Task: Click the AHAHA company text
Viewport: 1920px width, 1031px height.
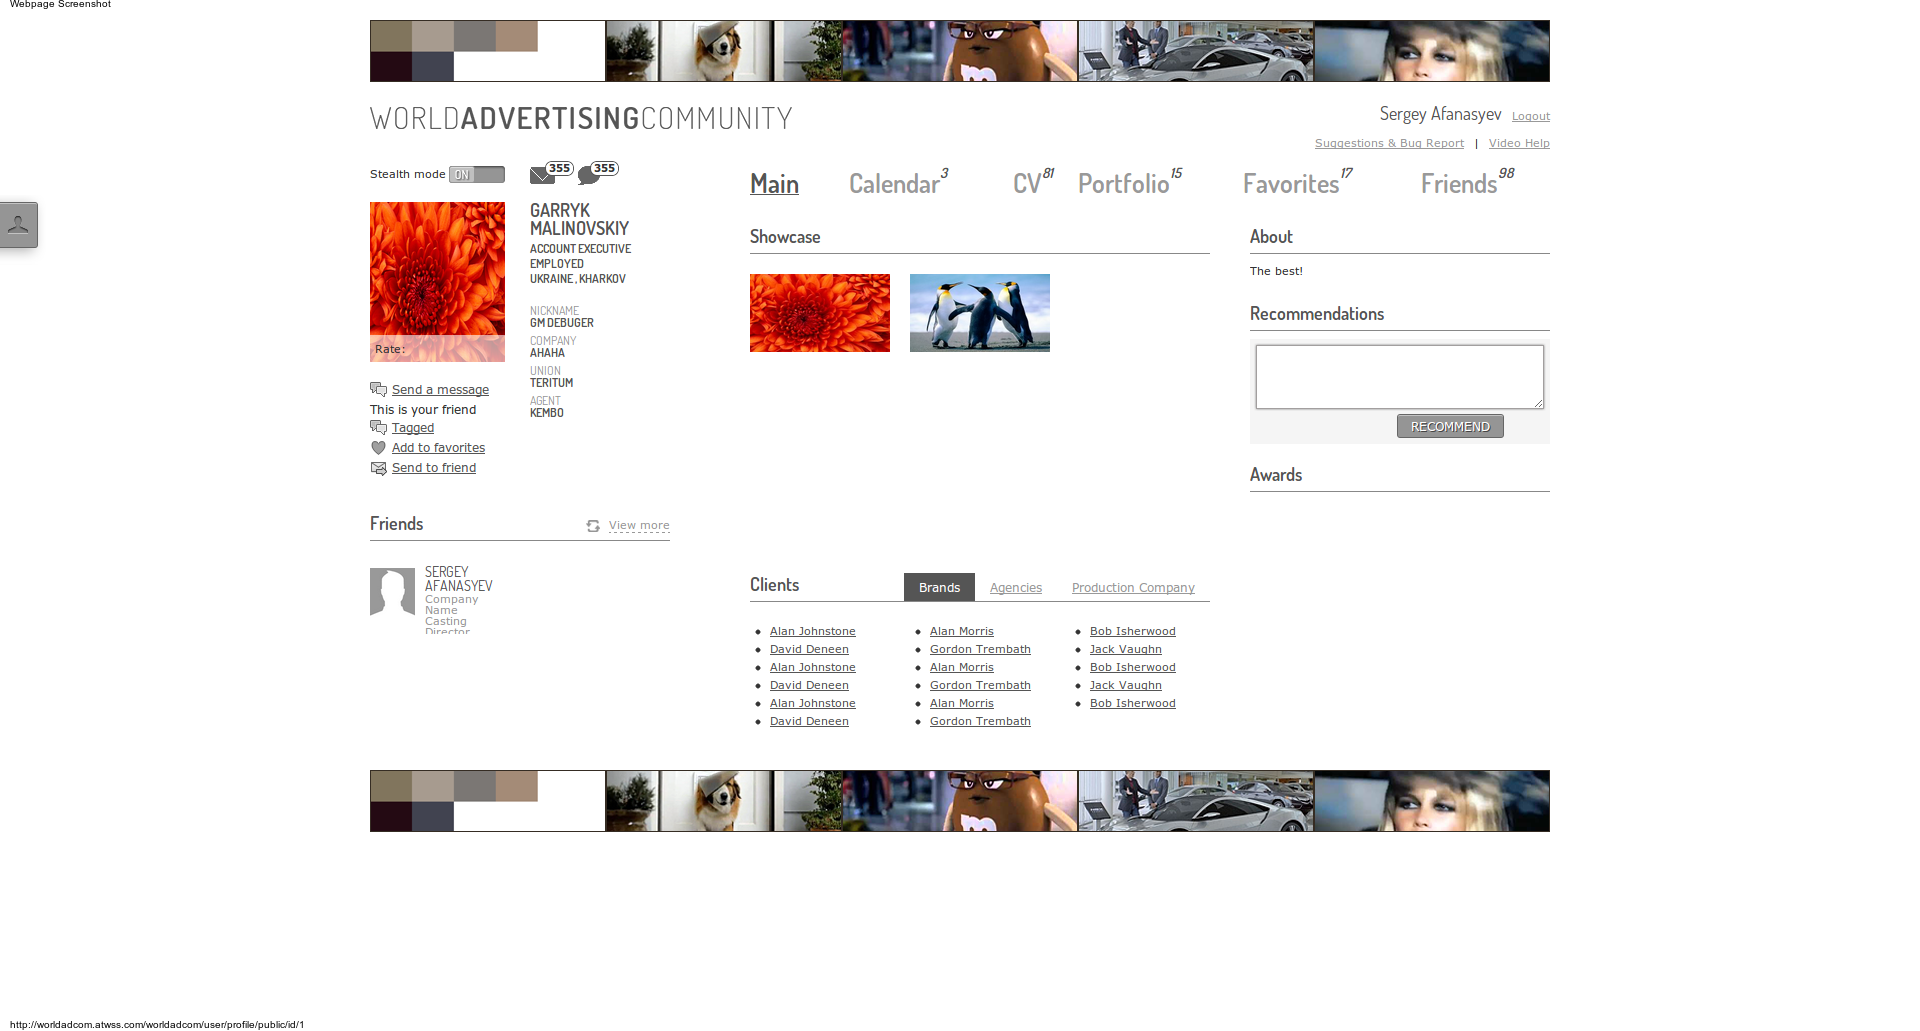Action: pyautogui.click(x=547, y=353)
